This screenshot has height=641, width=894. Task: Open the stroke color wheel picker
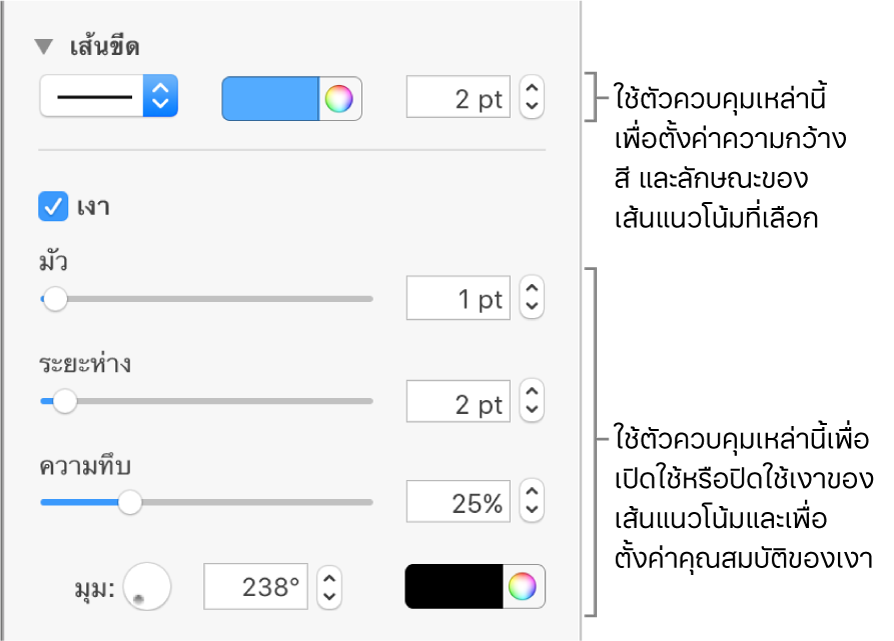coord(340,99)
